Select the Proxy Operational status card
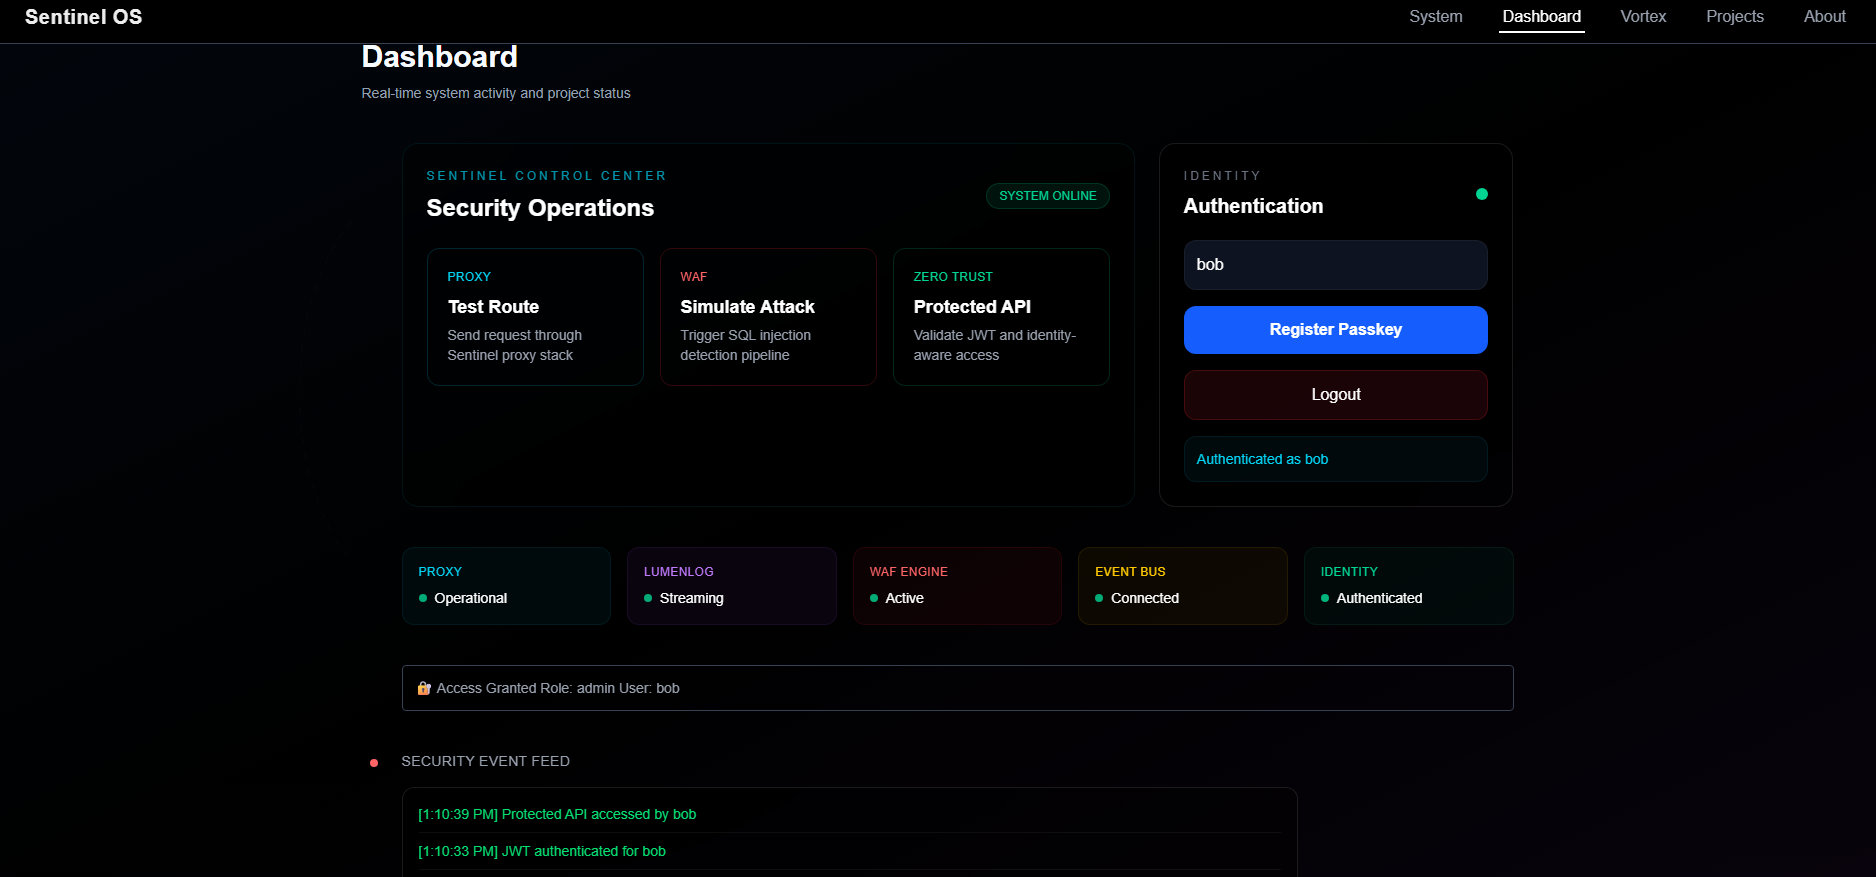Screen dimensions: 1876x877 click(x=506, y=586)
